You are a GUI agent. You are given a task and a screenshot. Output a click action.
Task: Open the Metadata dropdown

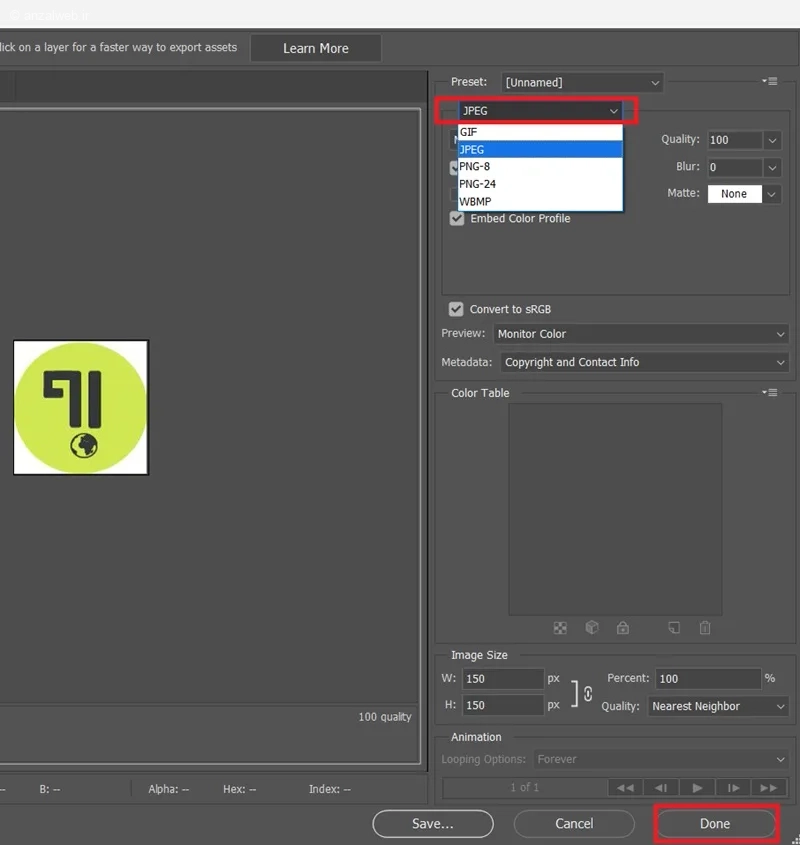(644, 362)
